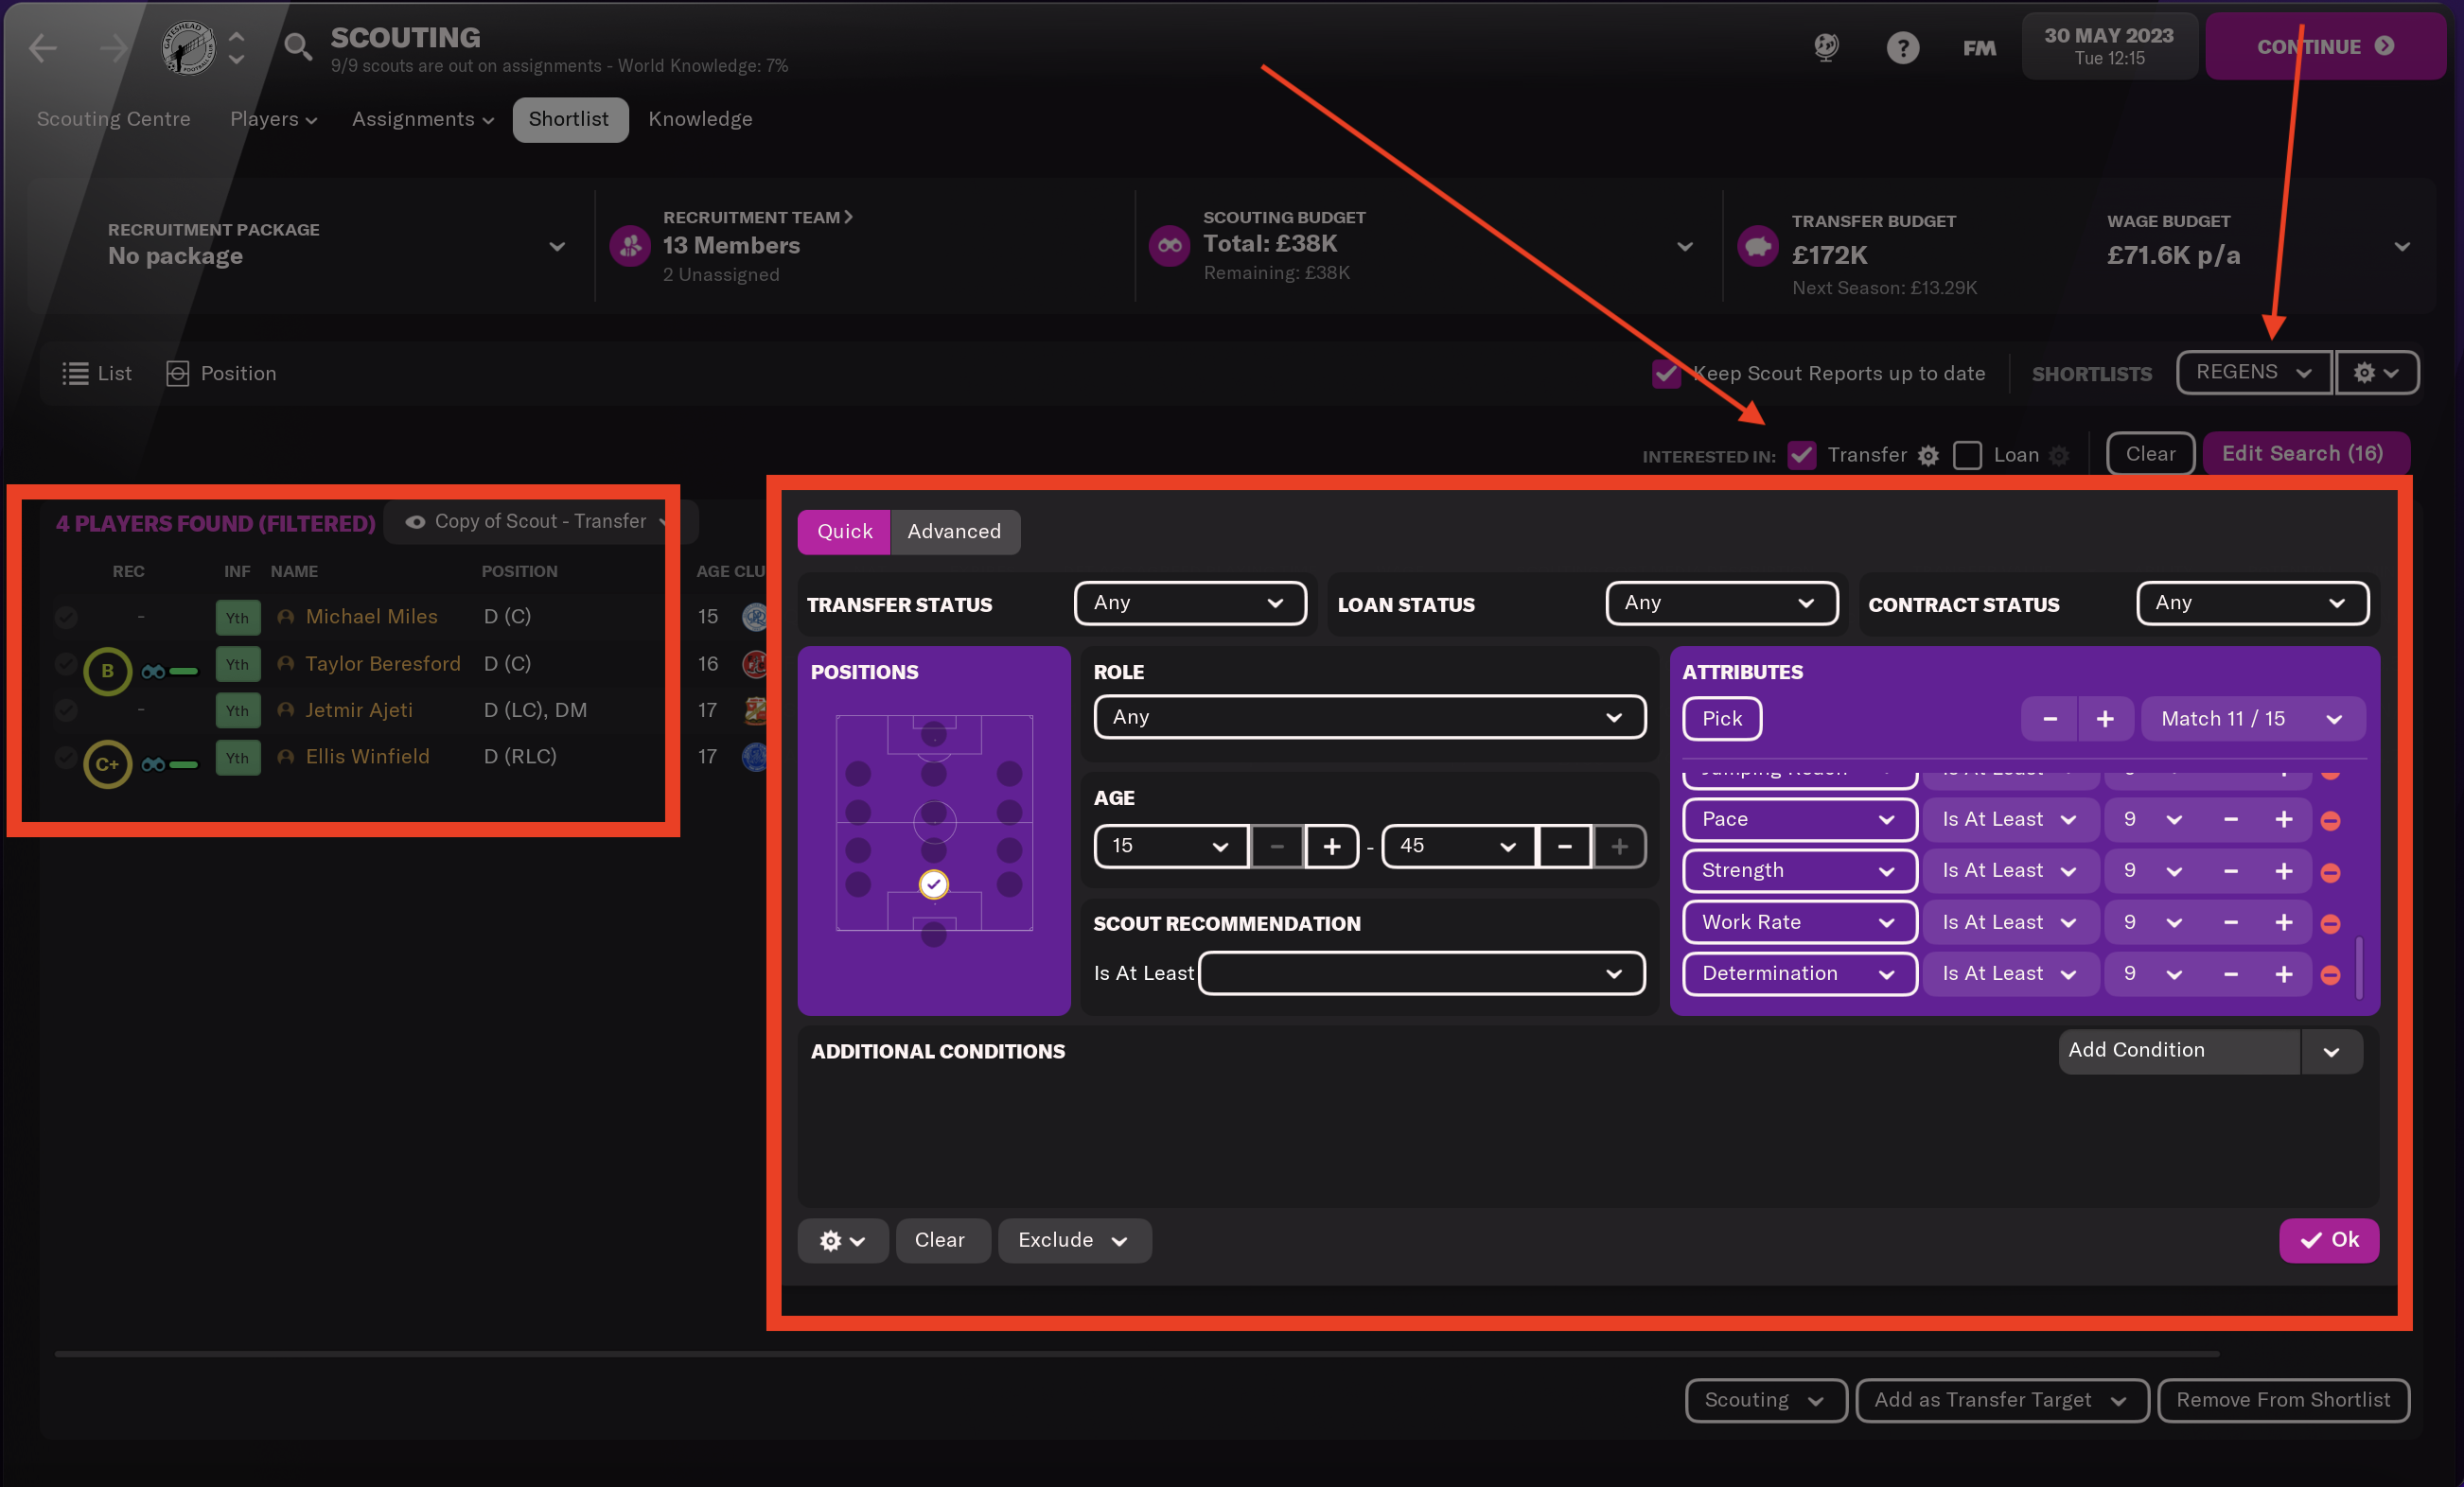Image resolution: width=2464 pixels, height=1487 pixels.
Task: Increase minimum age with plus button
Action: [1332, 846]
